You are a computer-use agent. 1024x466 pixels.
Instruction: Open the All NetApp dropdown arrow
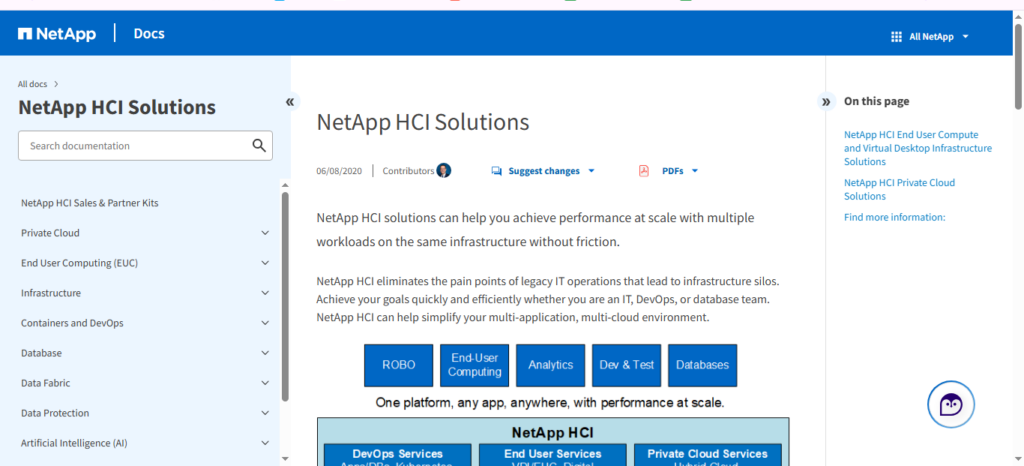965,37
